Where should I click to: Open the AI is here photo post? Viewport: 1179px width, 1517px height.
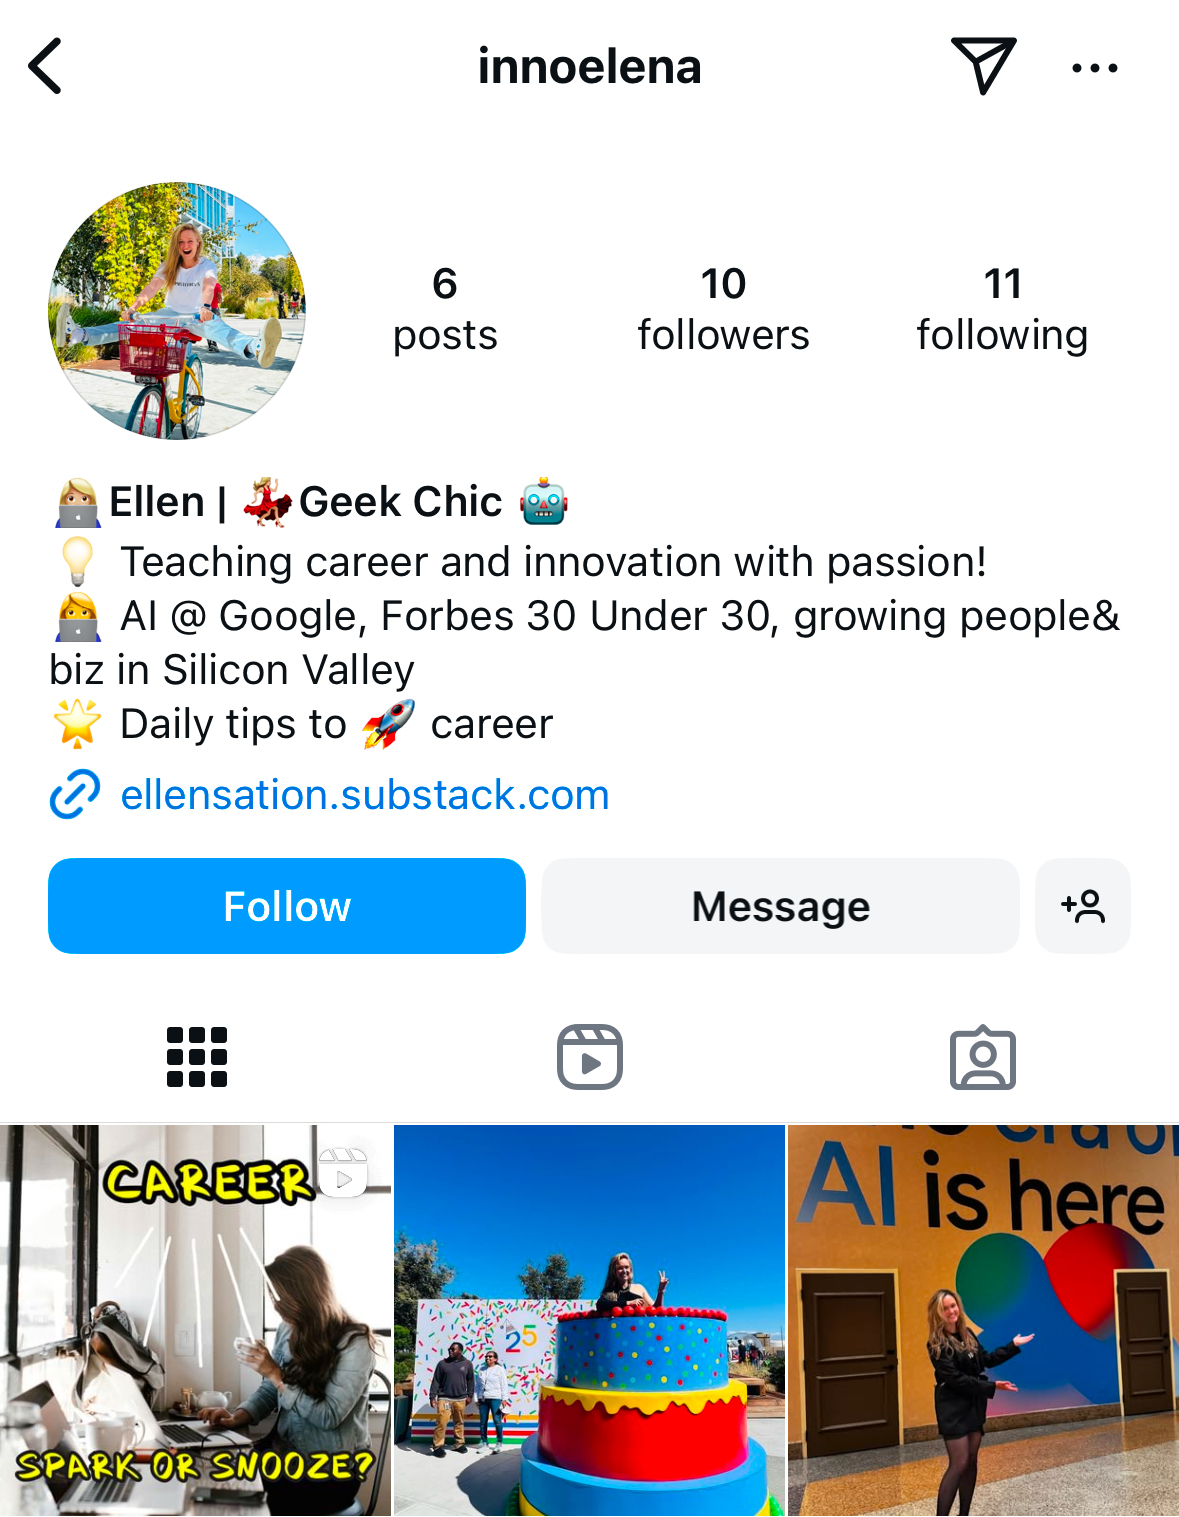983,1321
